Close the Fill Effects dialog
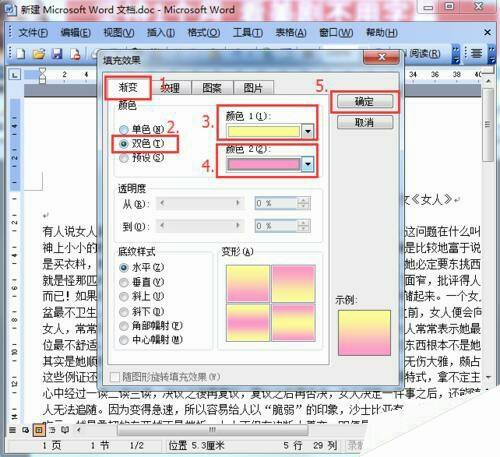This screenshot has height=457, width=500. tap(381, 57)
